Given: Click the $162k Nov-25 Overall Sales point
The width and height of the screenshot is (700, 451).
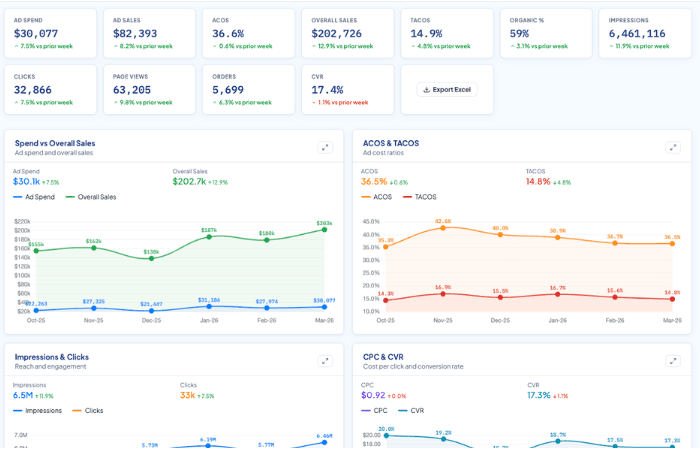Looking at the screenshot, I should click(94, 247).
